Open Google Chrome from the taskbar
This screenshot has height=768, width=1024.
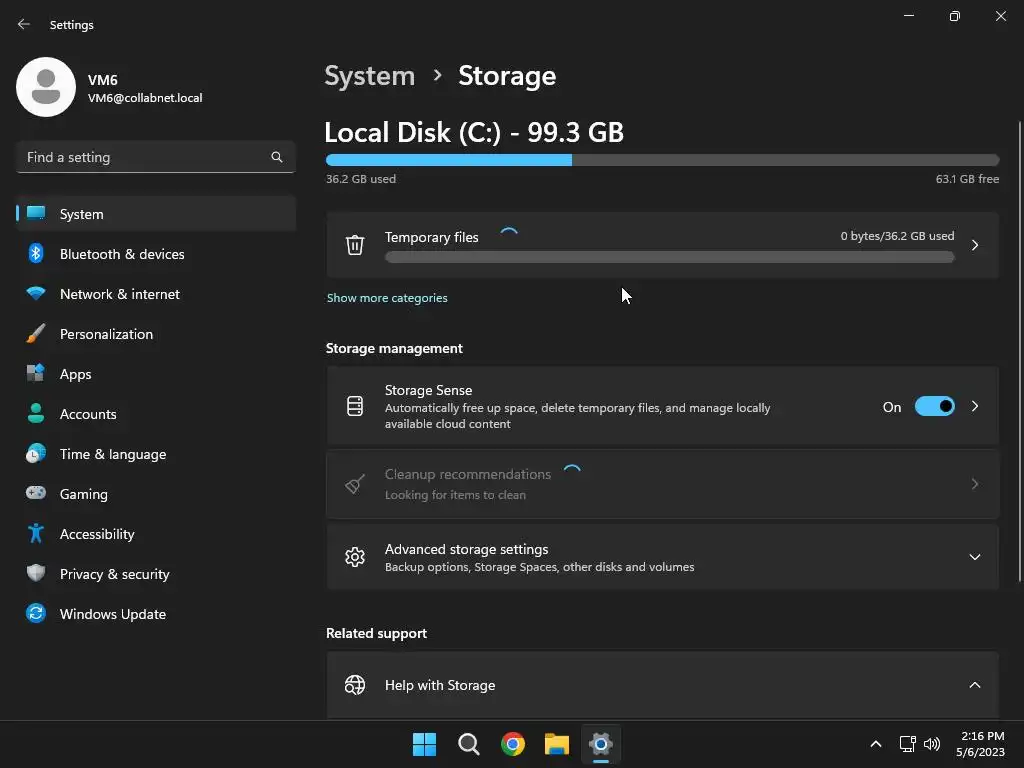point(513,744)
